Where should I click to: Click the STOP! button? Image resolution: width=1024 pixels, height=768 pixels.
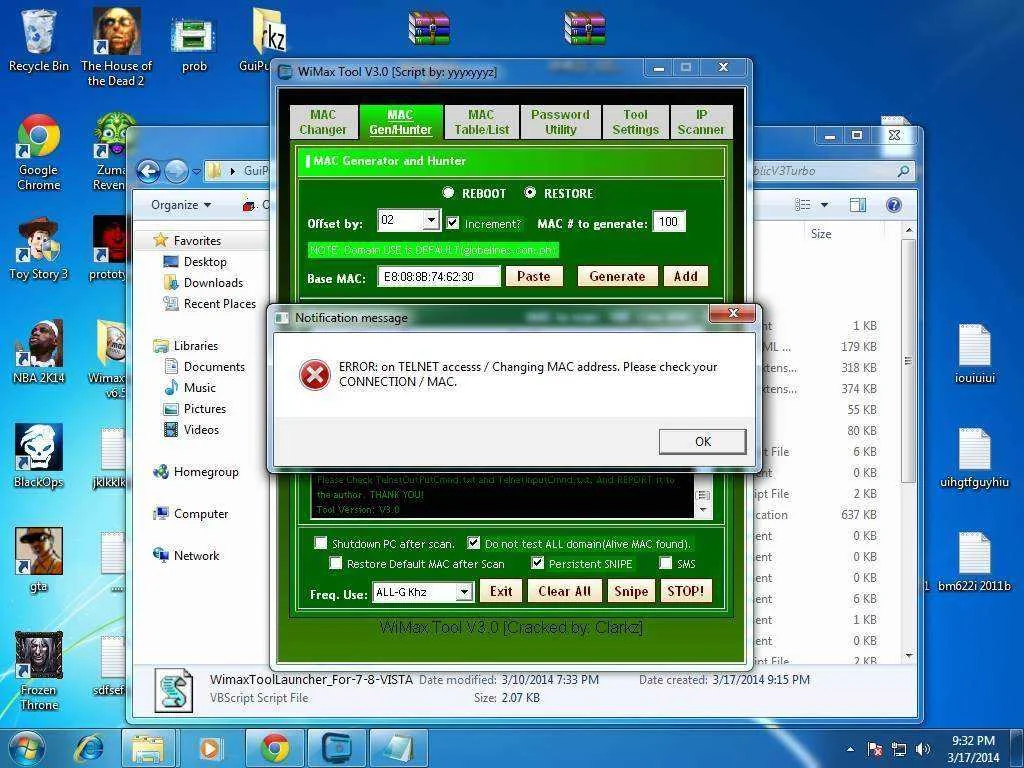click(686, 591)
